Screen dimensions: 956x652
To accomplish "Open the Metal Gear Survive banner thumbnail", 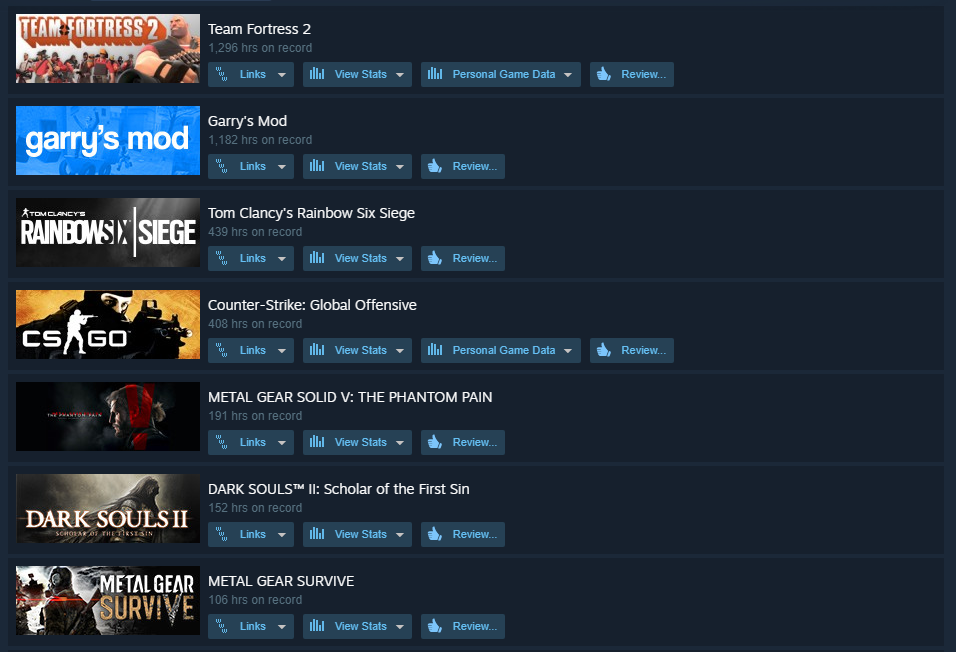I will point(108,600).
